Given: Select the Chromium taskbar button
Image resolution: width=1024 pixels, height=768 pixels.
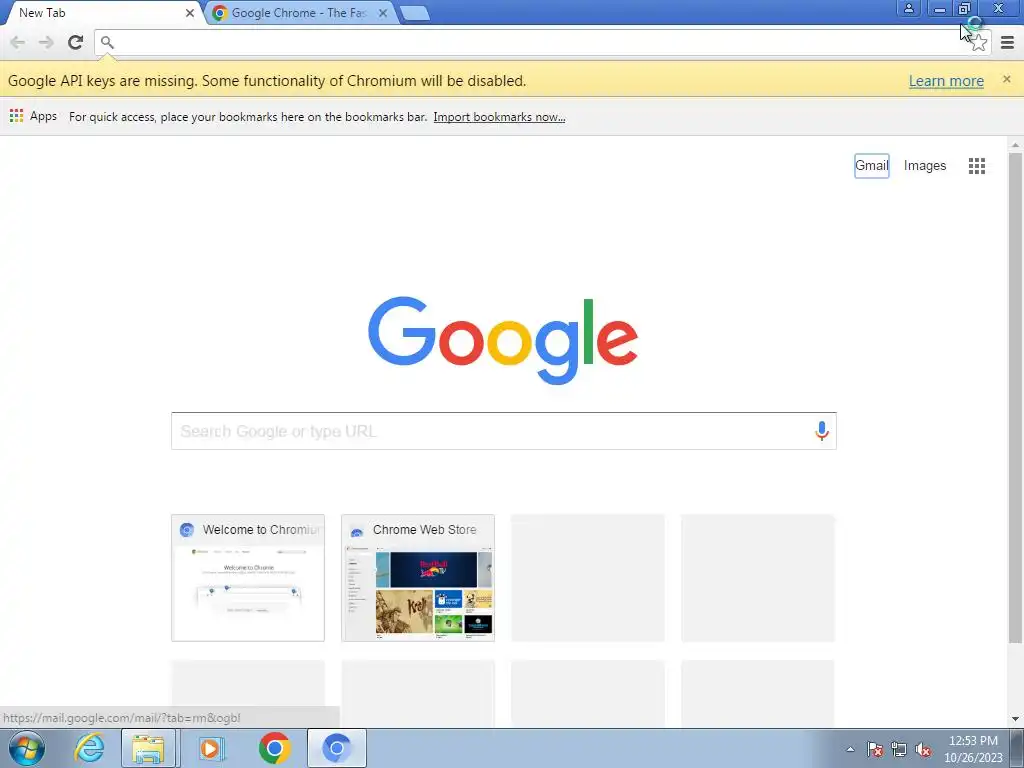Looking at the screenshot, I should [337, 748].
